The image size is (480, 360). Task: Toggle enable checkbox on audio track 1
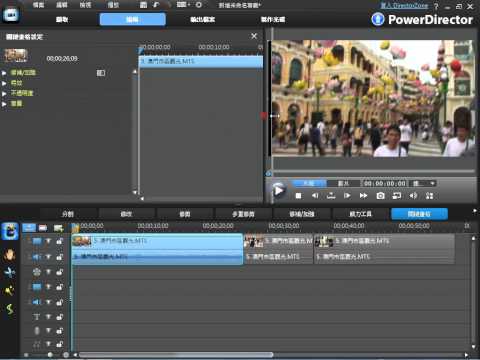click(48, 257)
